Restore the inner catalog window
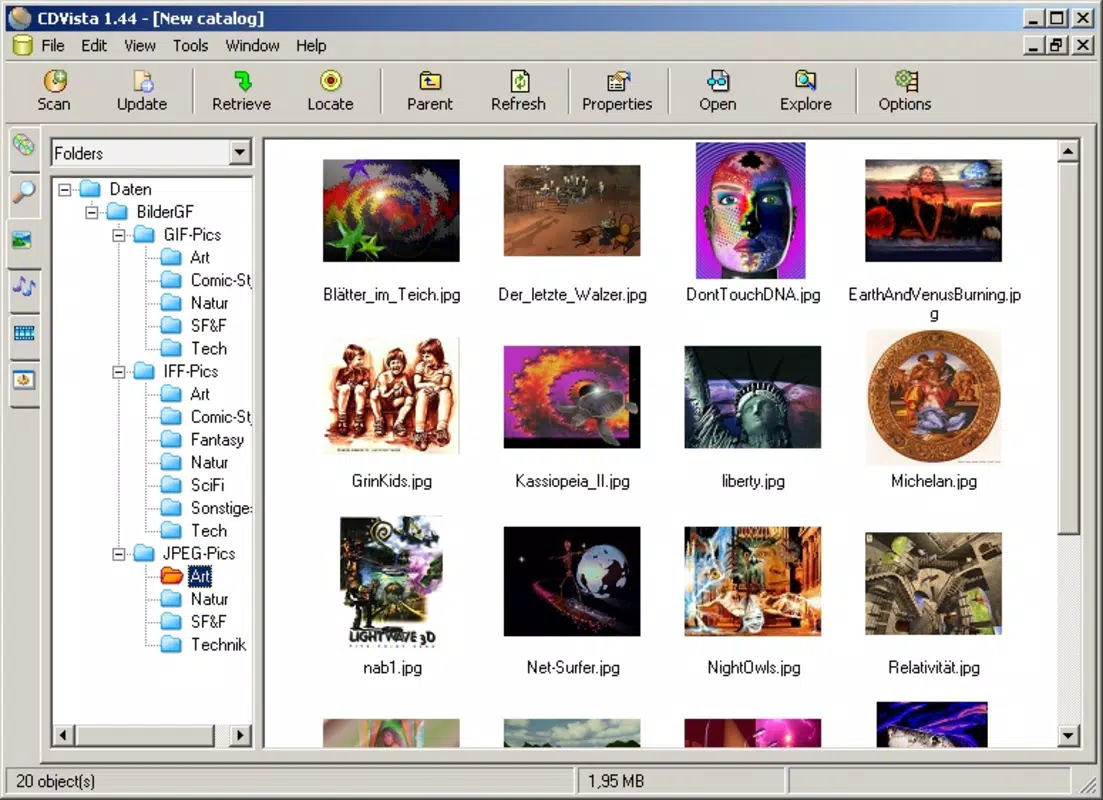Screen dimensions: 1103x800 [1057, 46]
